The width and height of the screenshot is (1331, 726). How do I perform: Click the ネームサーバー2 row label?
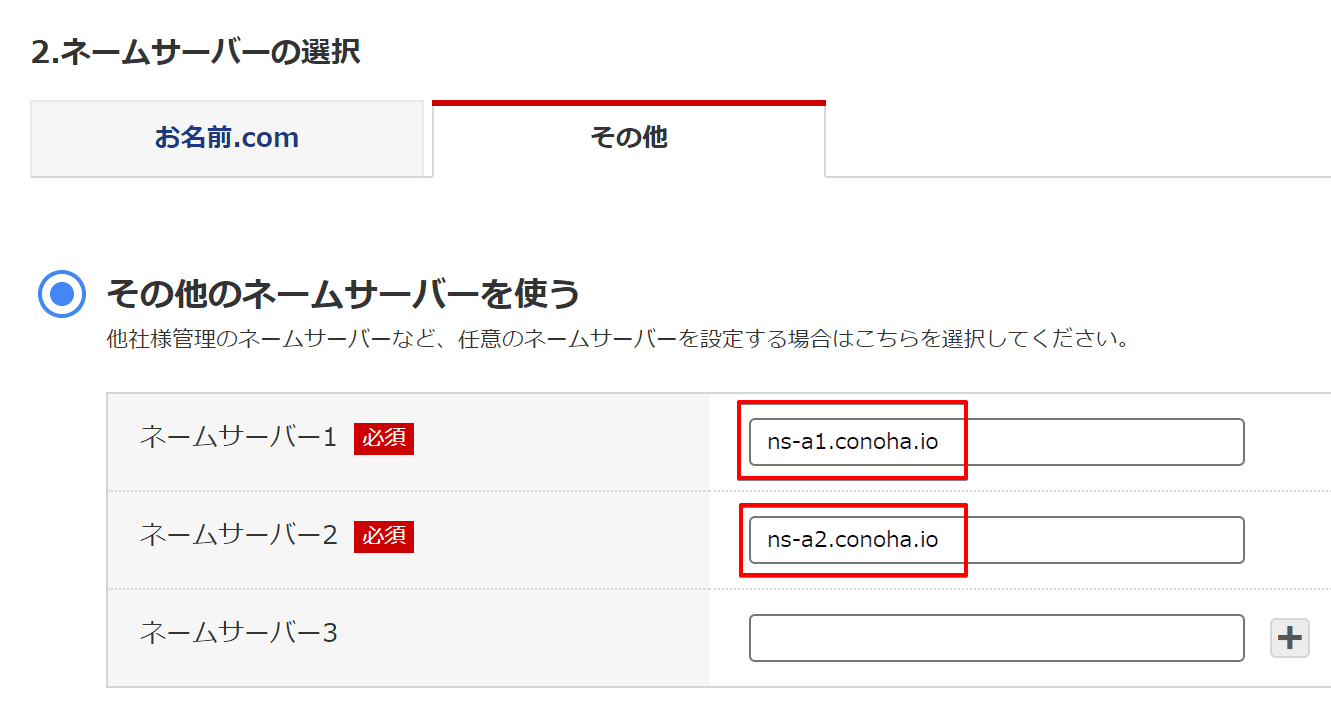[x=238, y=535]
